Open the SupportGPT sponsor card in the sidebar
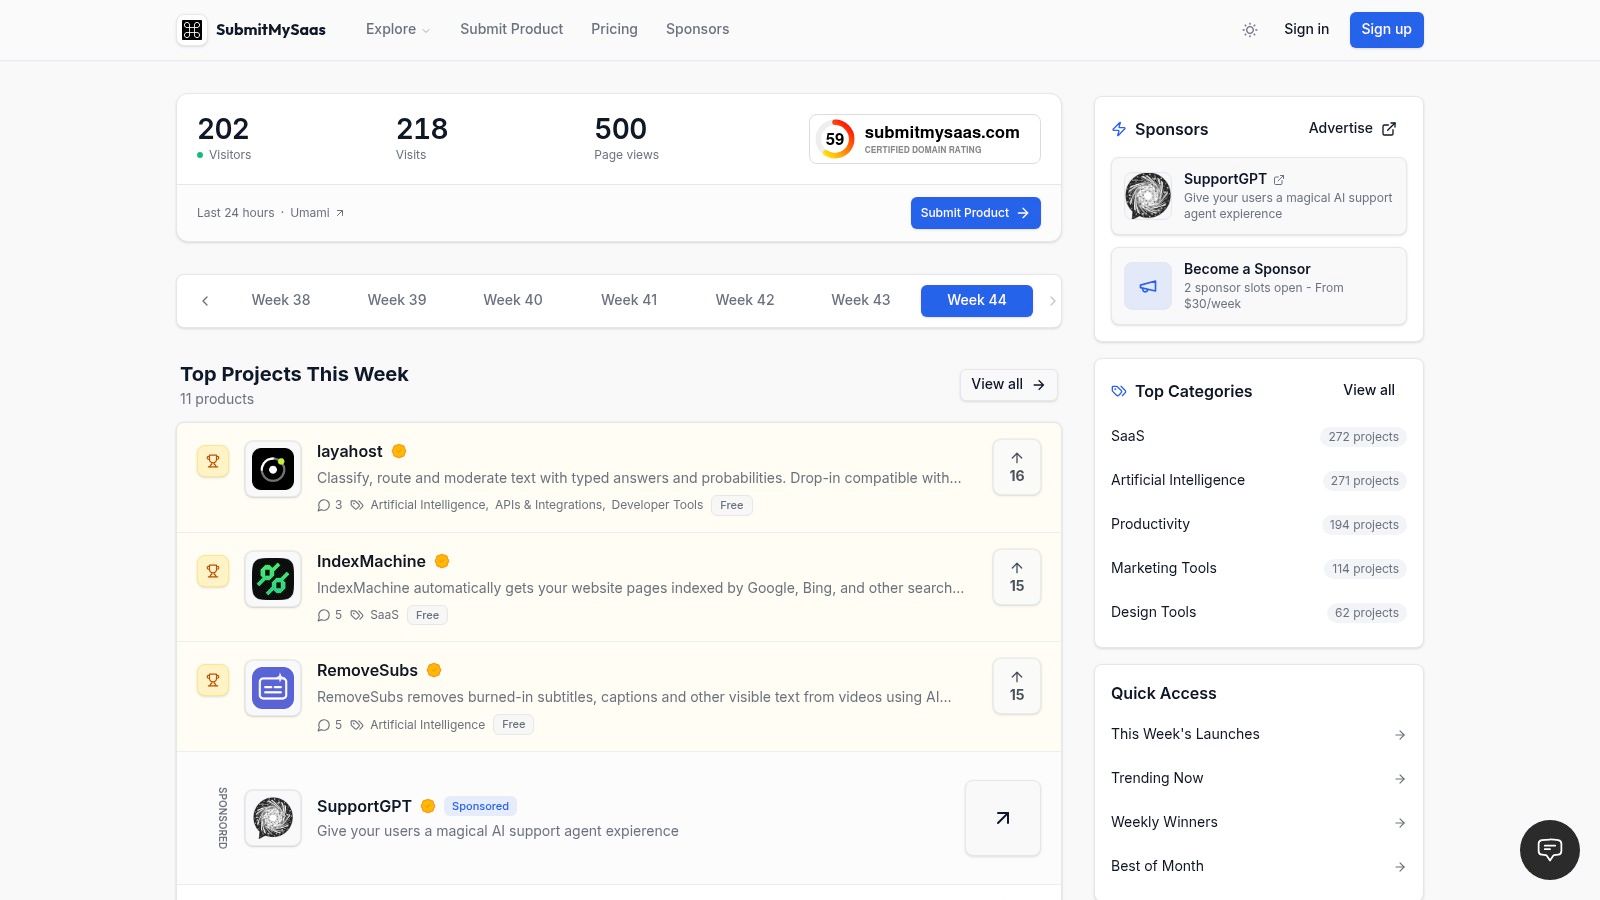 (1259, 196)
